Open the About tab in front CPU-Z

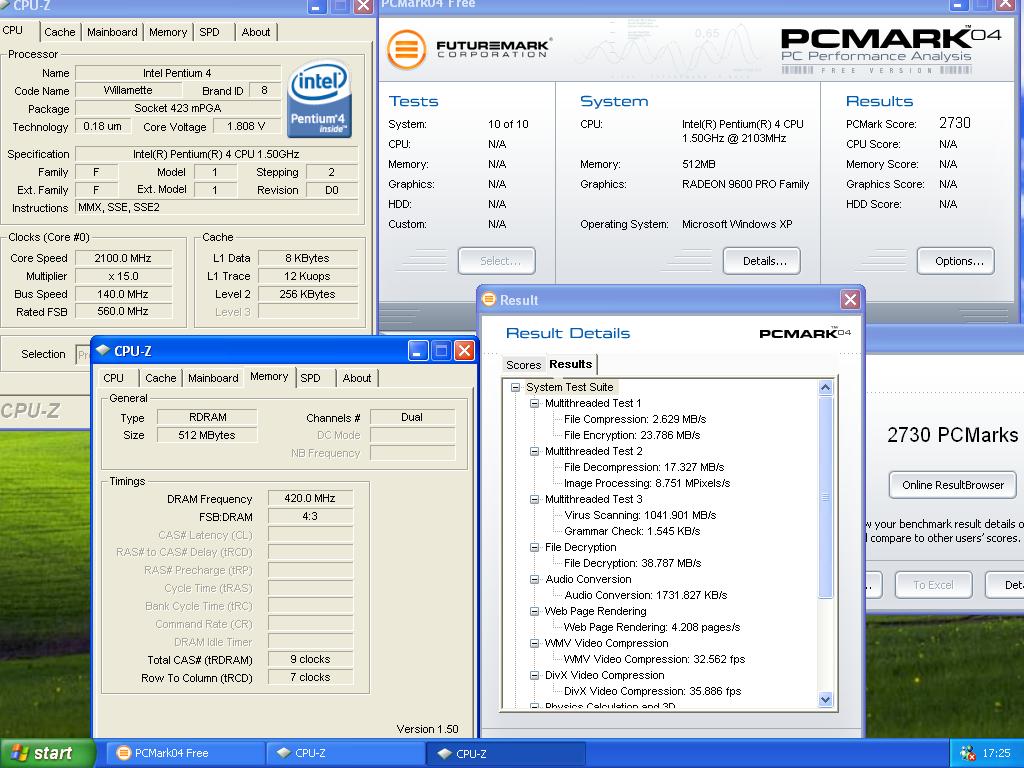[x=357, y=378]
